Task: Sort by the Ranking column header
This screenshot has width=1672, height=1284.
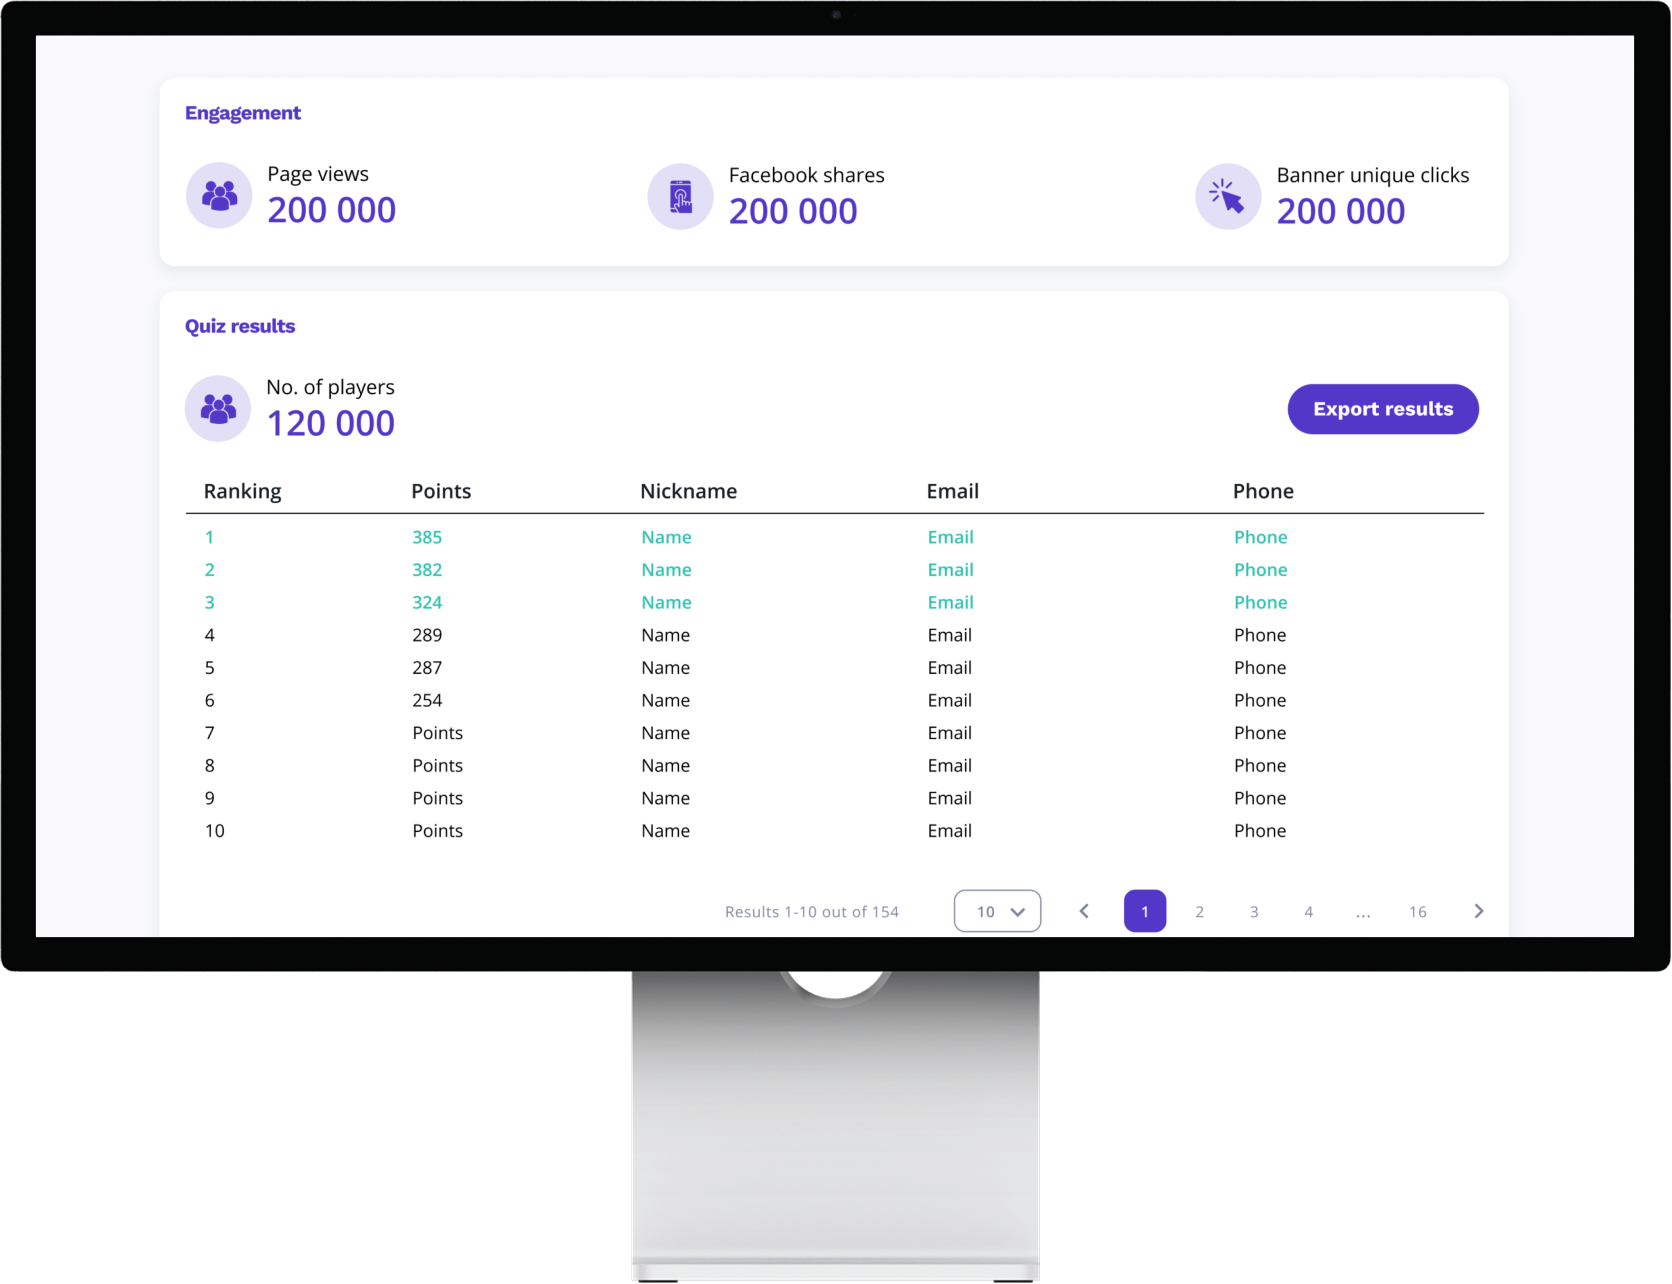Action: [x=242, y=491]
